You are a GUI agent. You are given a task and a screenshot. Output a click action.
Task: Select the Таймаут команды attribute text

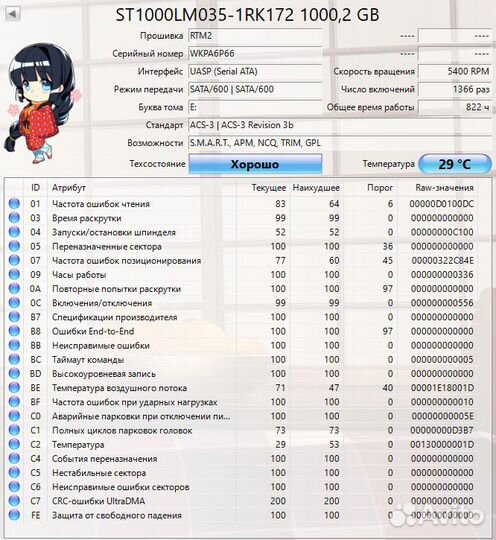[88, 360]
